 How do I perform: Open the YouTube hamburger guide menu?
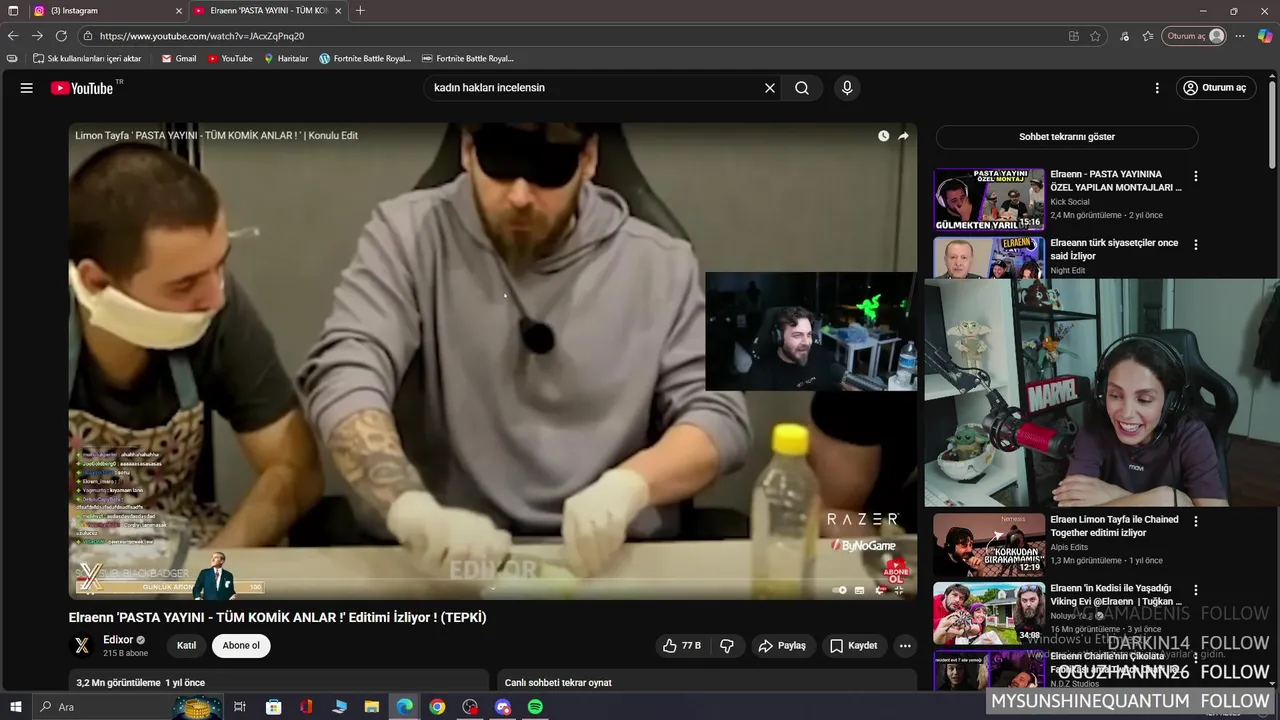(27, 88)
